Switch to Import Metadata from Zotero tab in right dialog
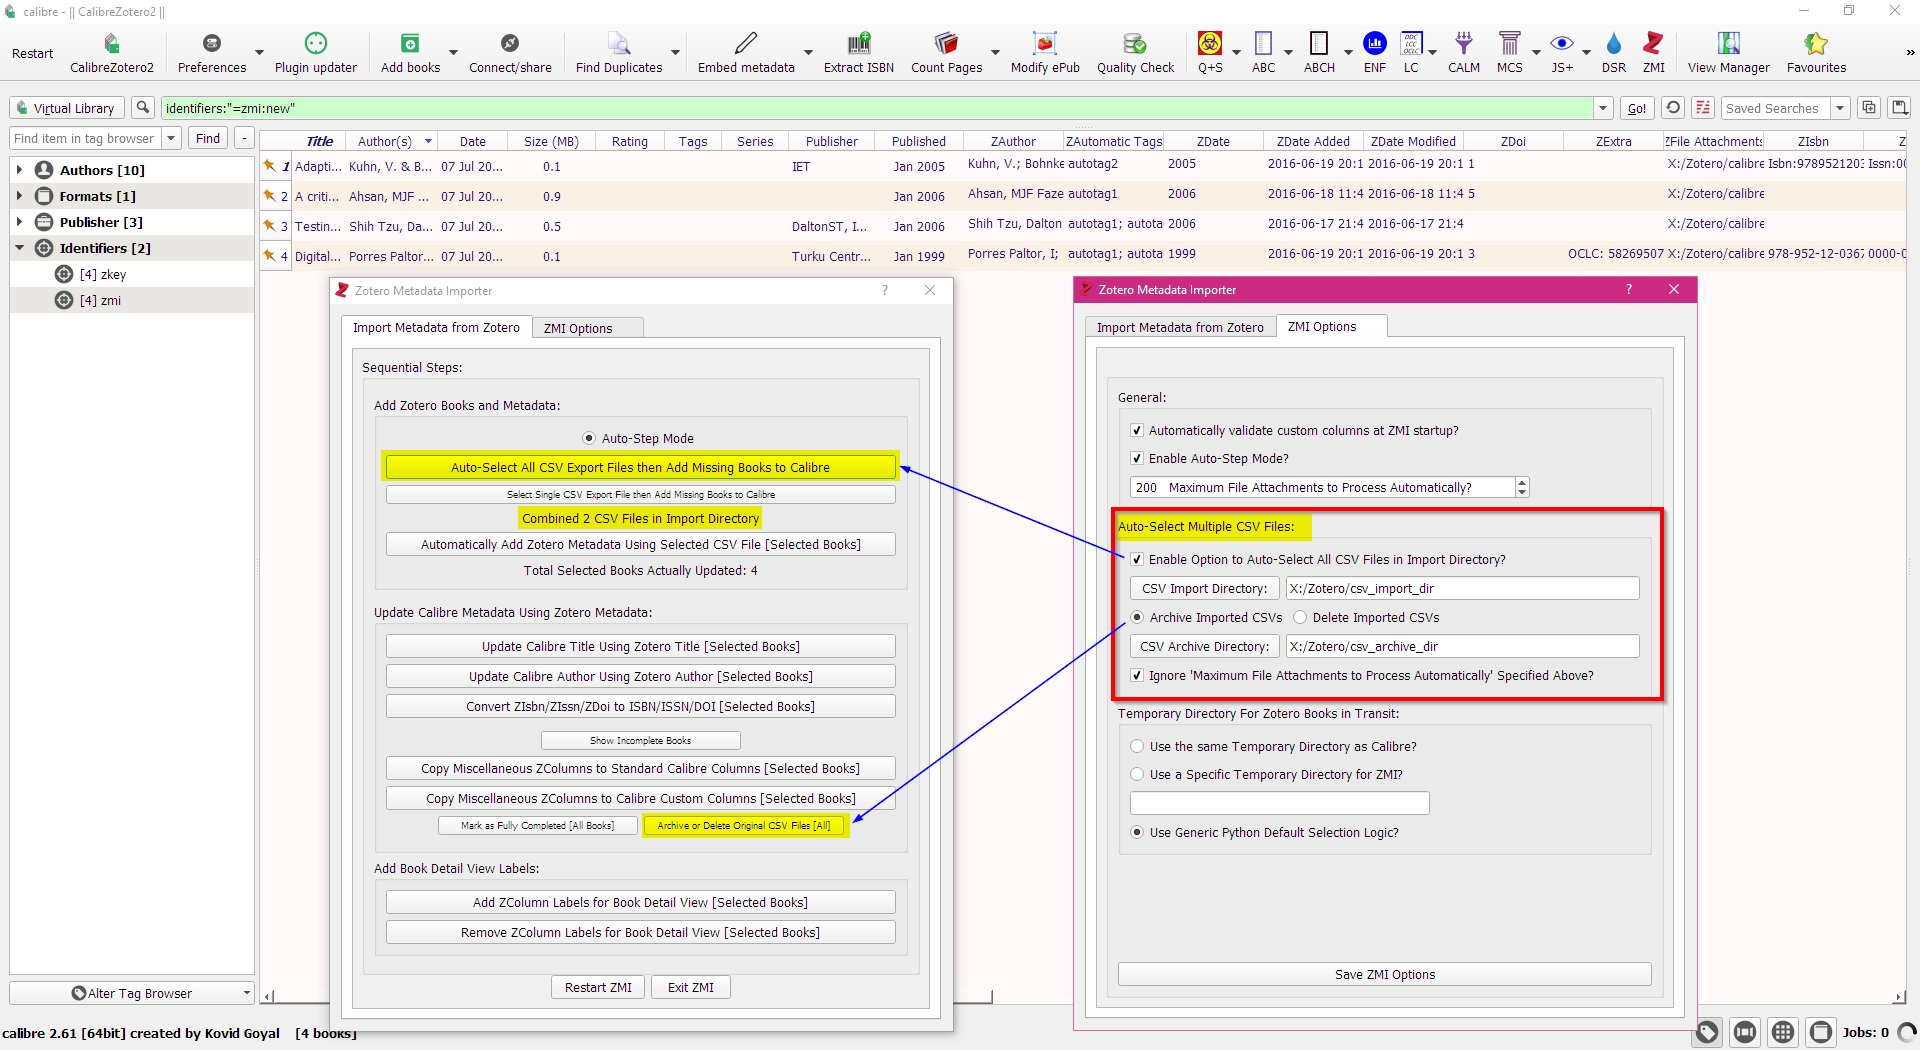1920x1050 pixels. (x=1180, y=328)
